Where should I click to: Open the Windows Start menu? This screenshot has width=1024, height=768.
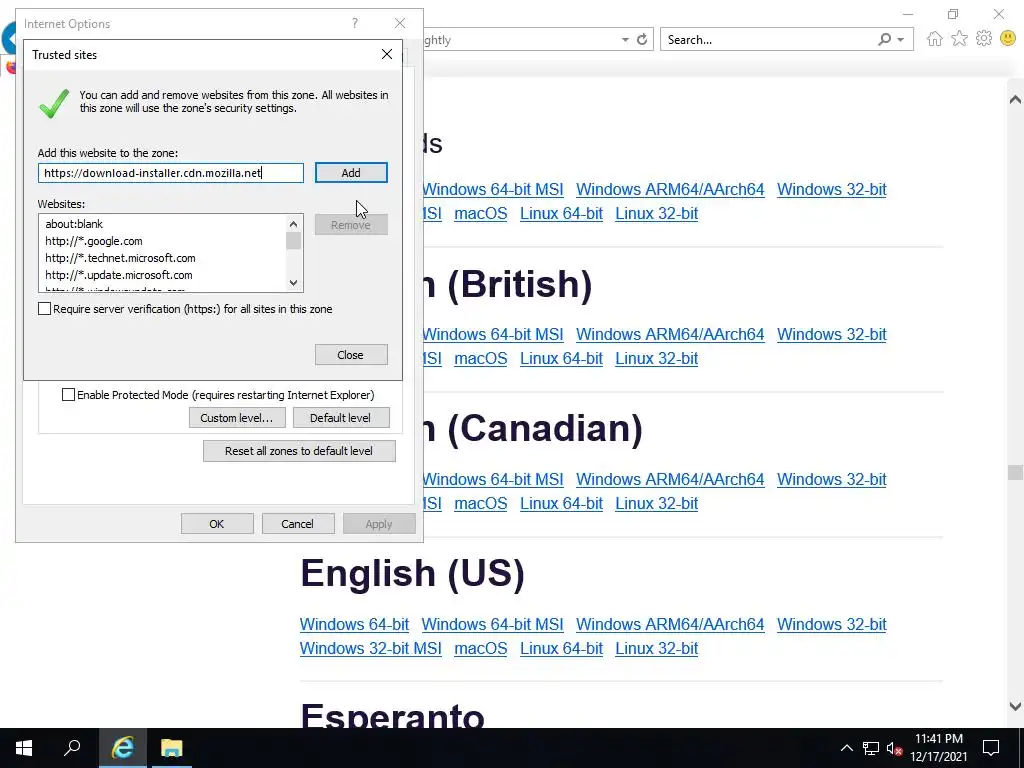pyautogui.click(x=24, y=748)
